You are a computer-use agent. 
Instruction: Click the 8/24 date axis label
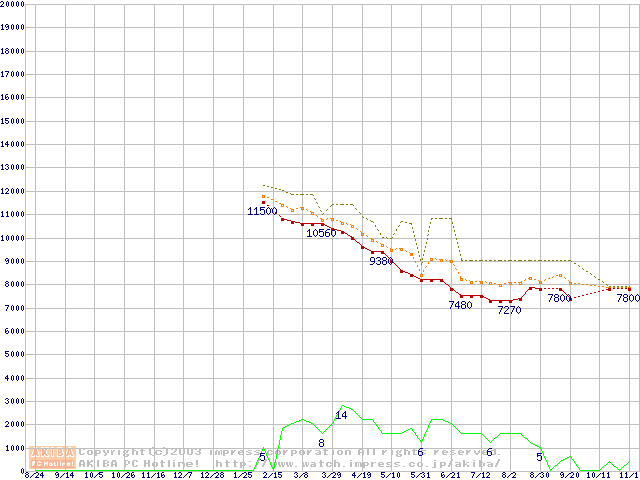click(x=34, y=476)
